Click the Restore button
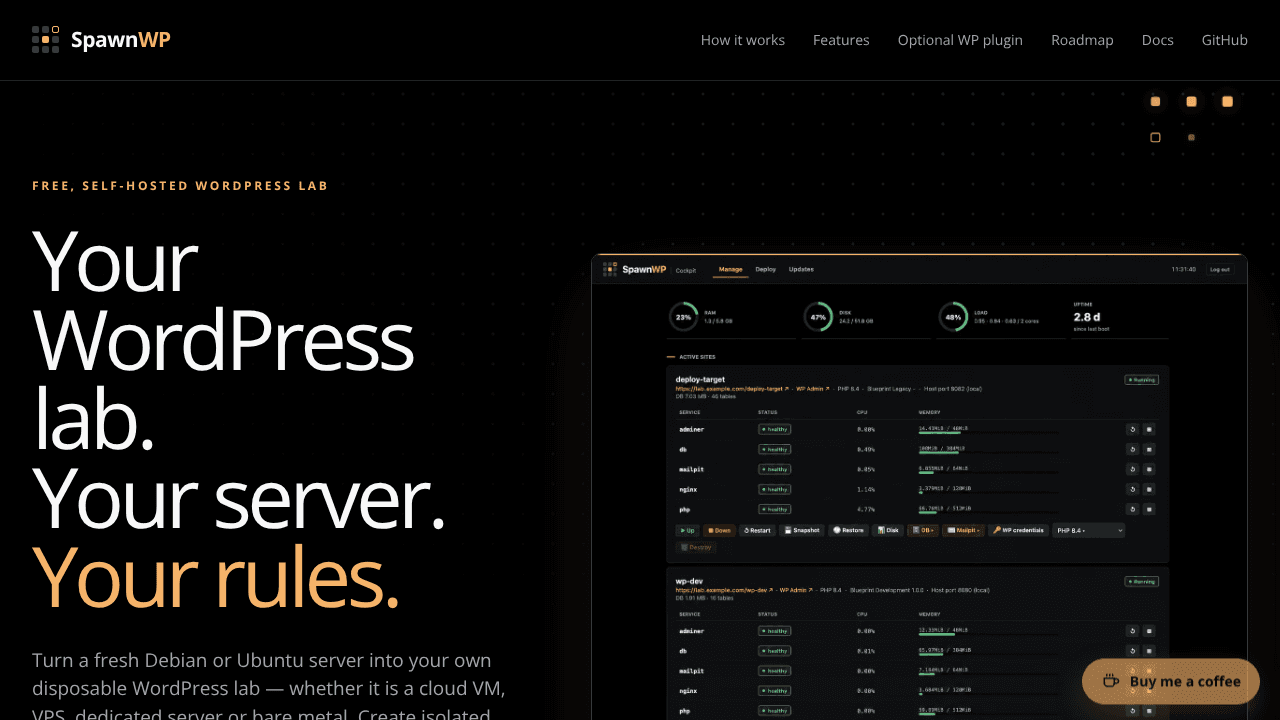Image resolution: width=1280 pixels, height=720 pixels. click(848, 530)
